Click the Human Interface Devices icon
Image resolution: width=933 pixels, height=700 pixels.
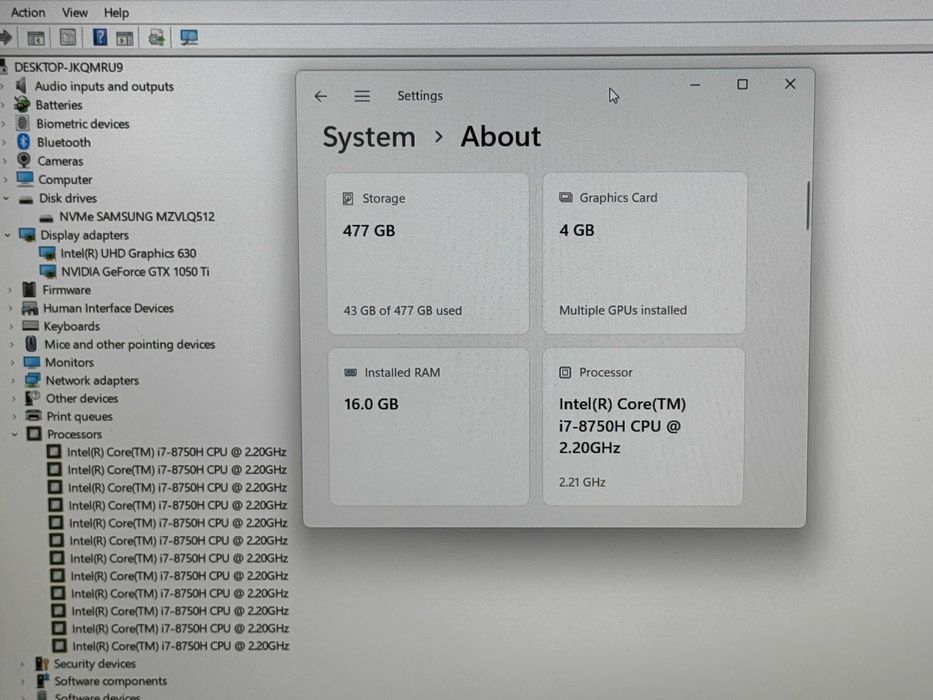click(x=30, y=308)
